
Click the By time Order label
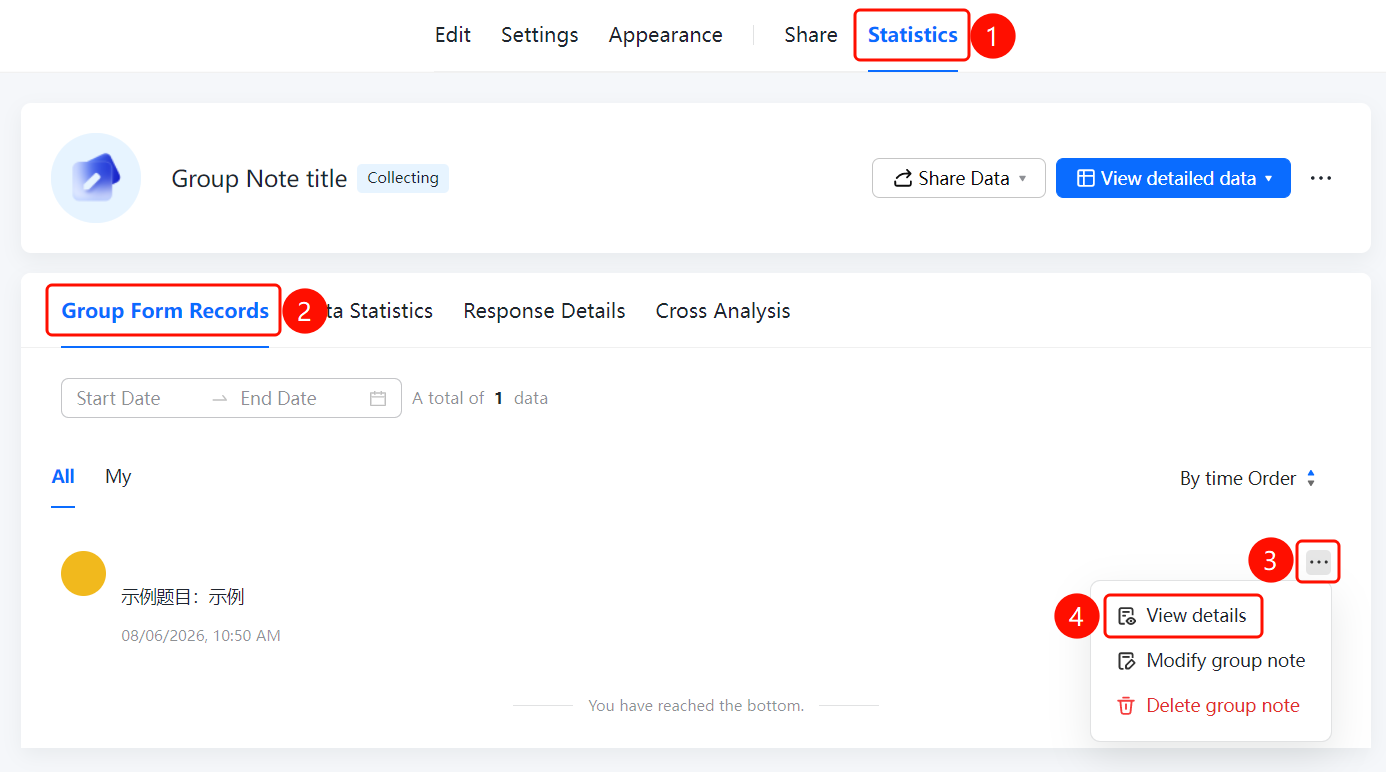(x=1238, y=479)
